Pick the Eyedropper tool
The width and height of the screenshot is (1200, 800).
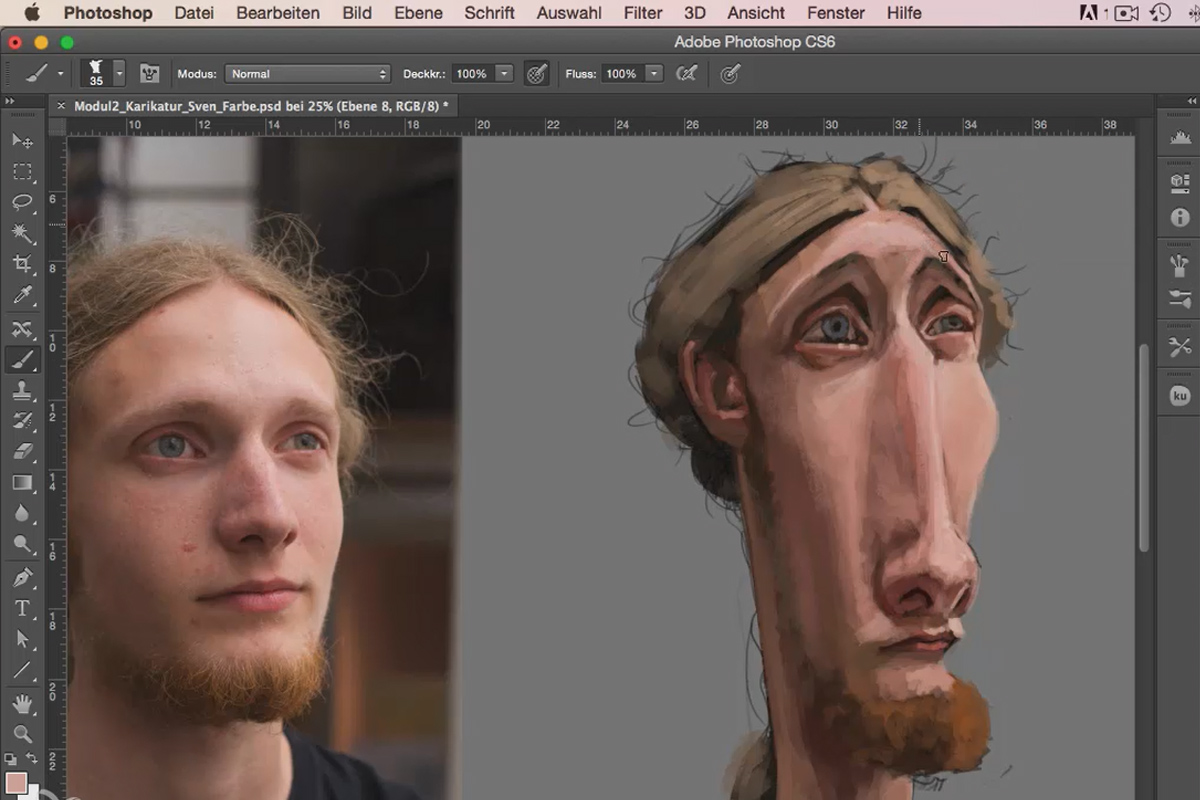coord(22,295)
